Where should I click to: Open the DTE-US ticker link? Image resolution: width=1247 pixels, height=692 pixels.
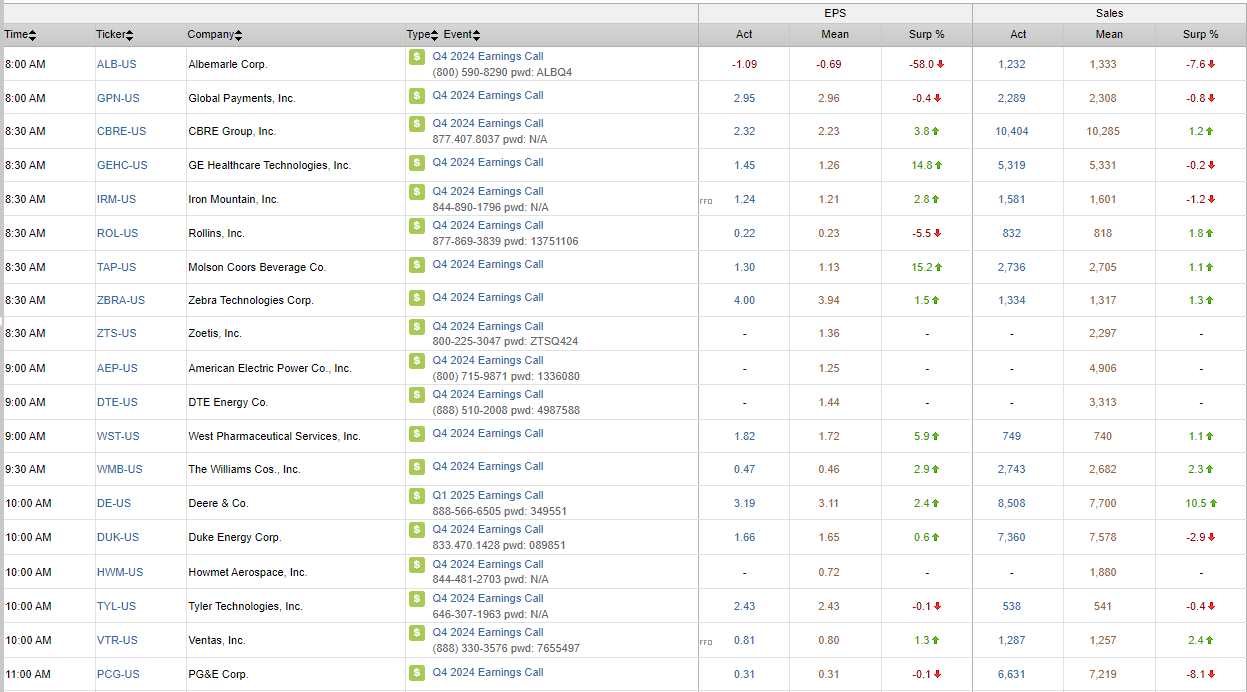click(117, 402)
